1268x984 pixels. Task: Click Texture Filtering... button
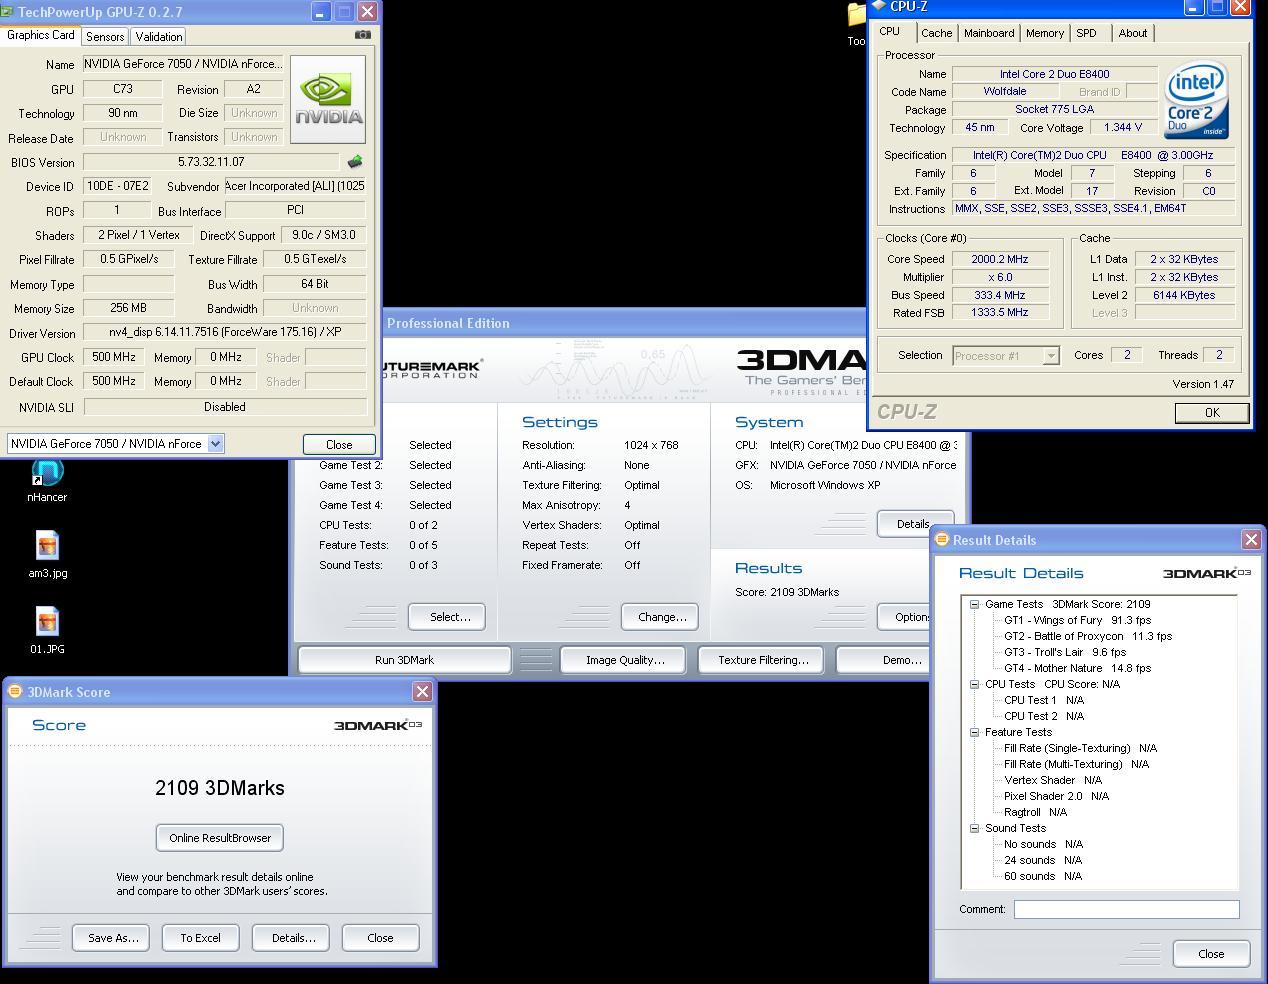[x=763, y=660]
